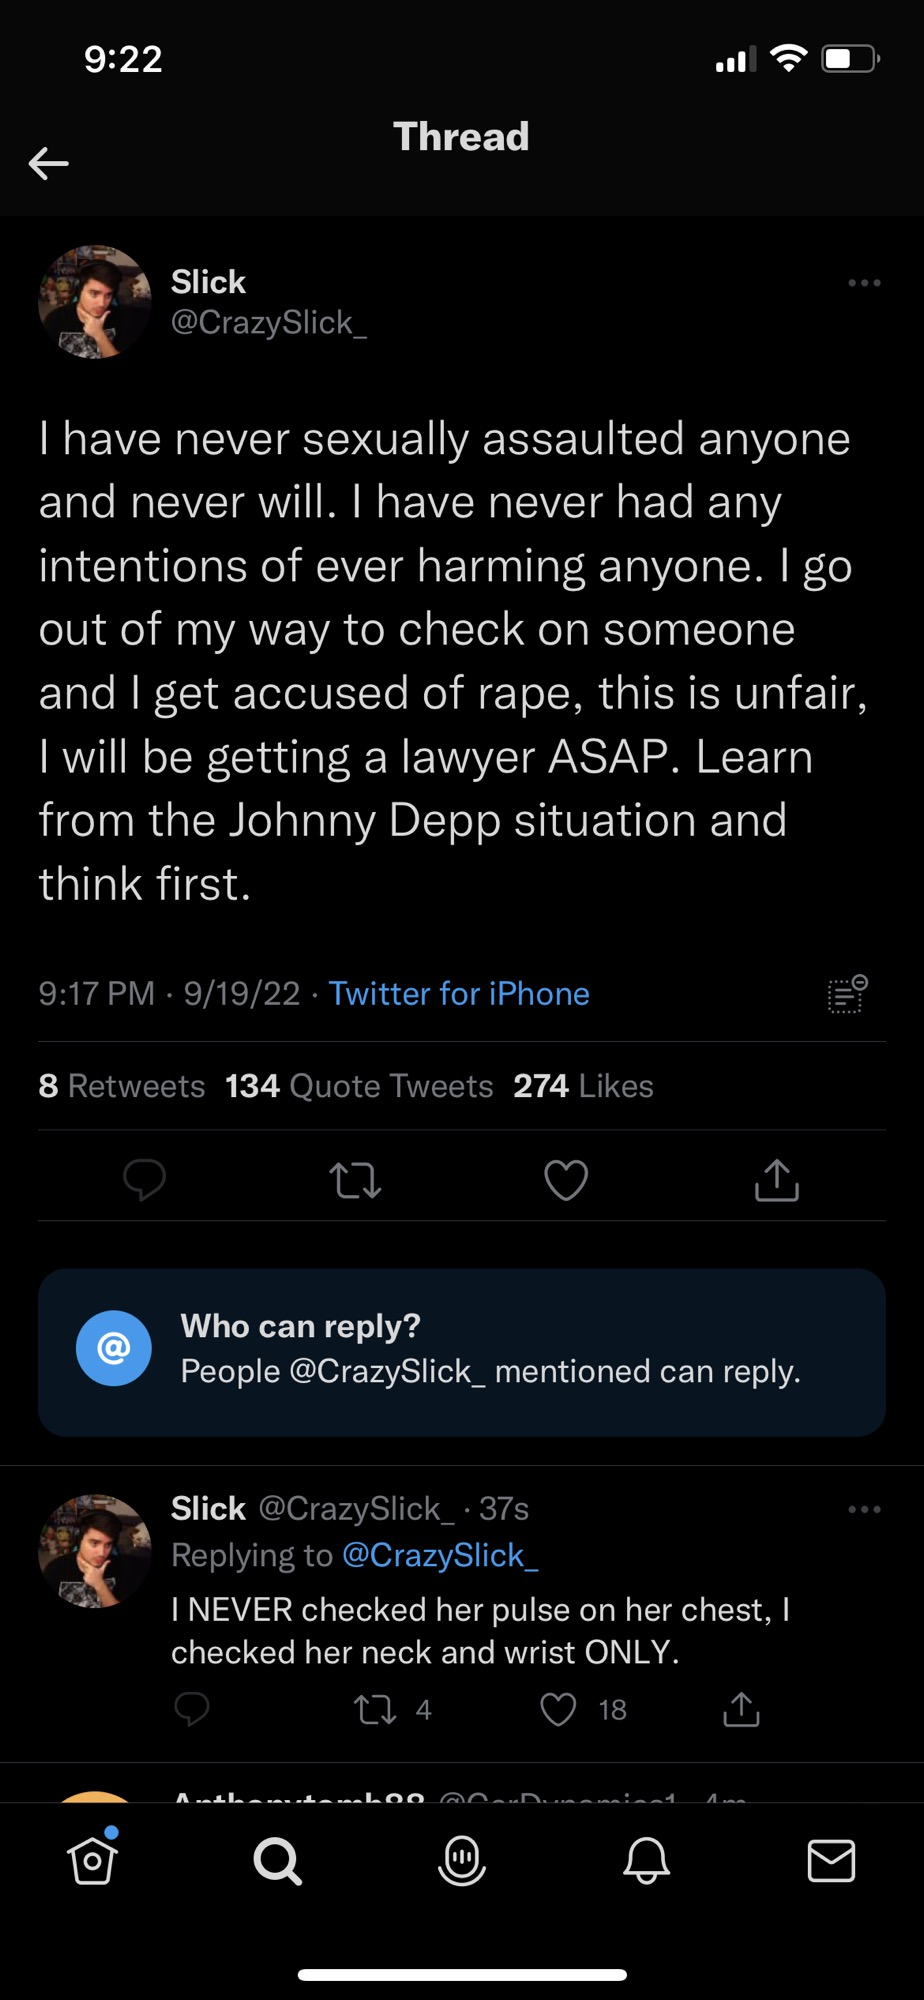Open the Twitter for iPhone link
Screen dimensions: 924x2000
459,993
